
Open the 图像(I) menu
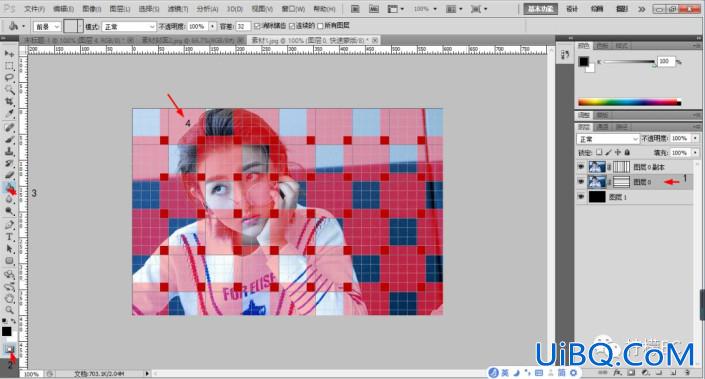coord(91,9)
